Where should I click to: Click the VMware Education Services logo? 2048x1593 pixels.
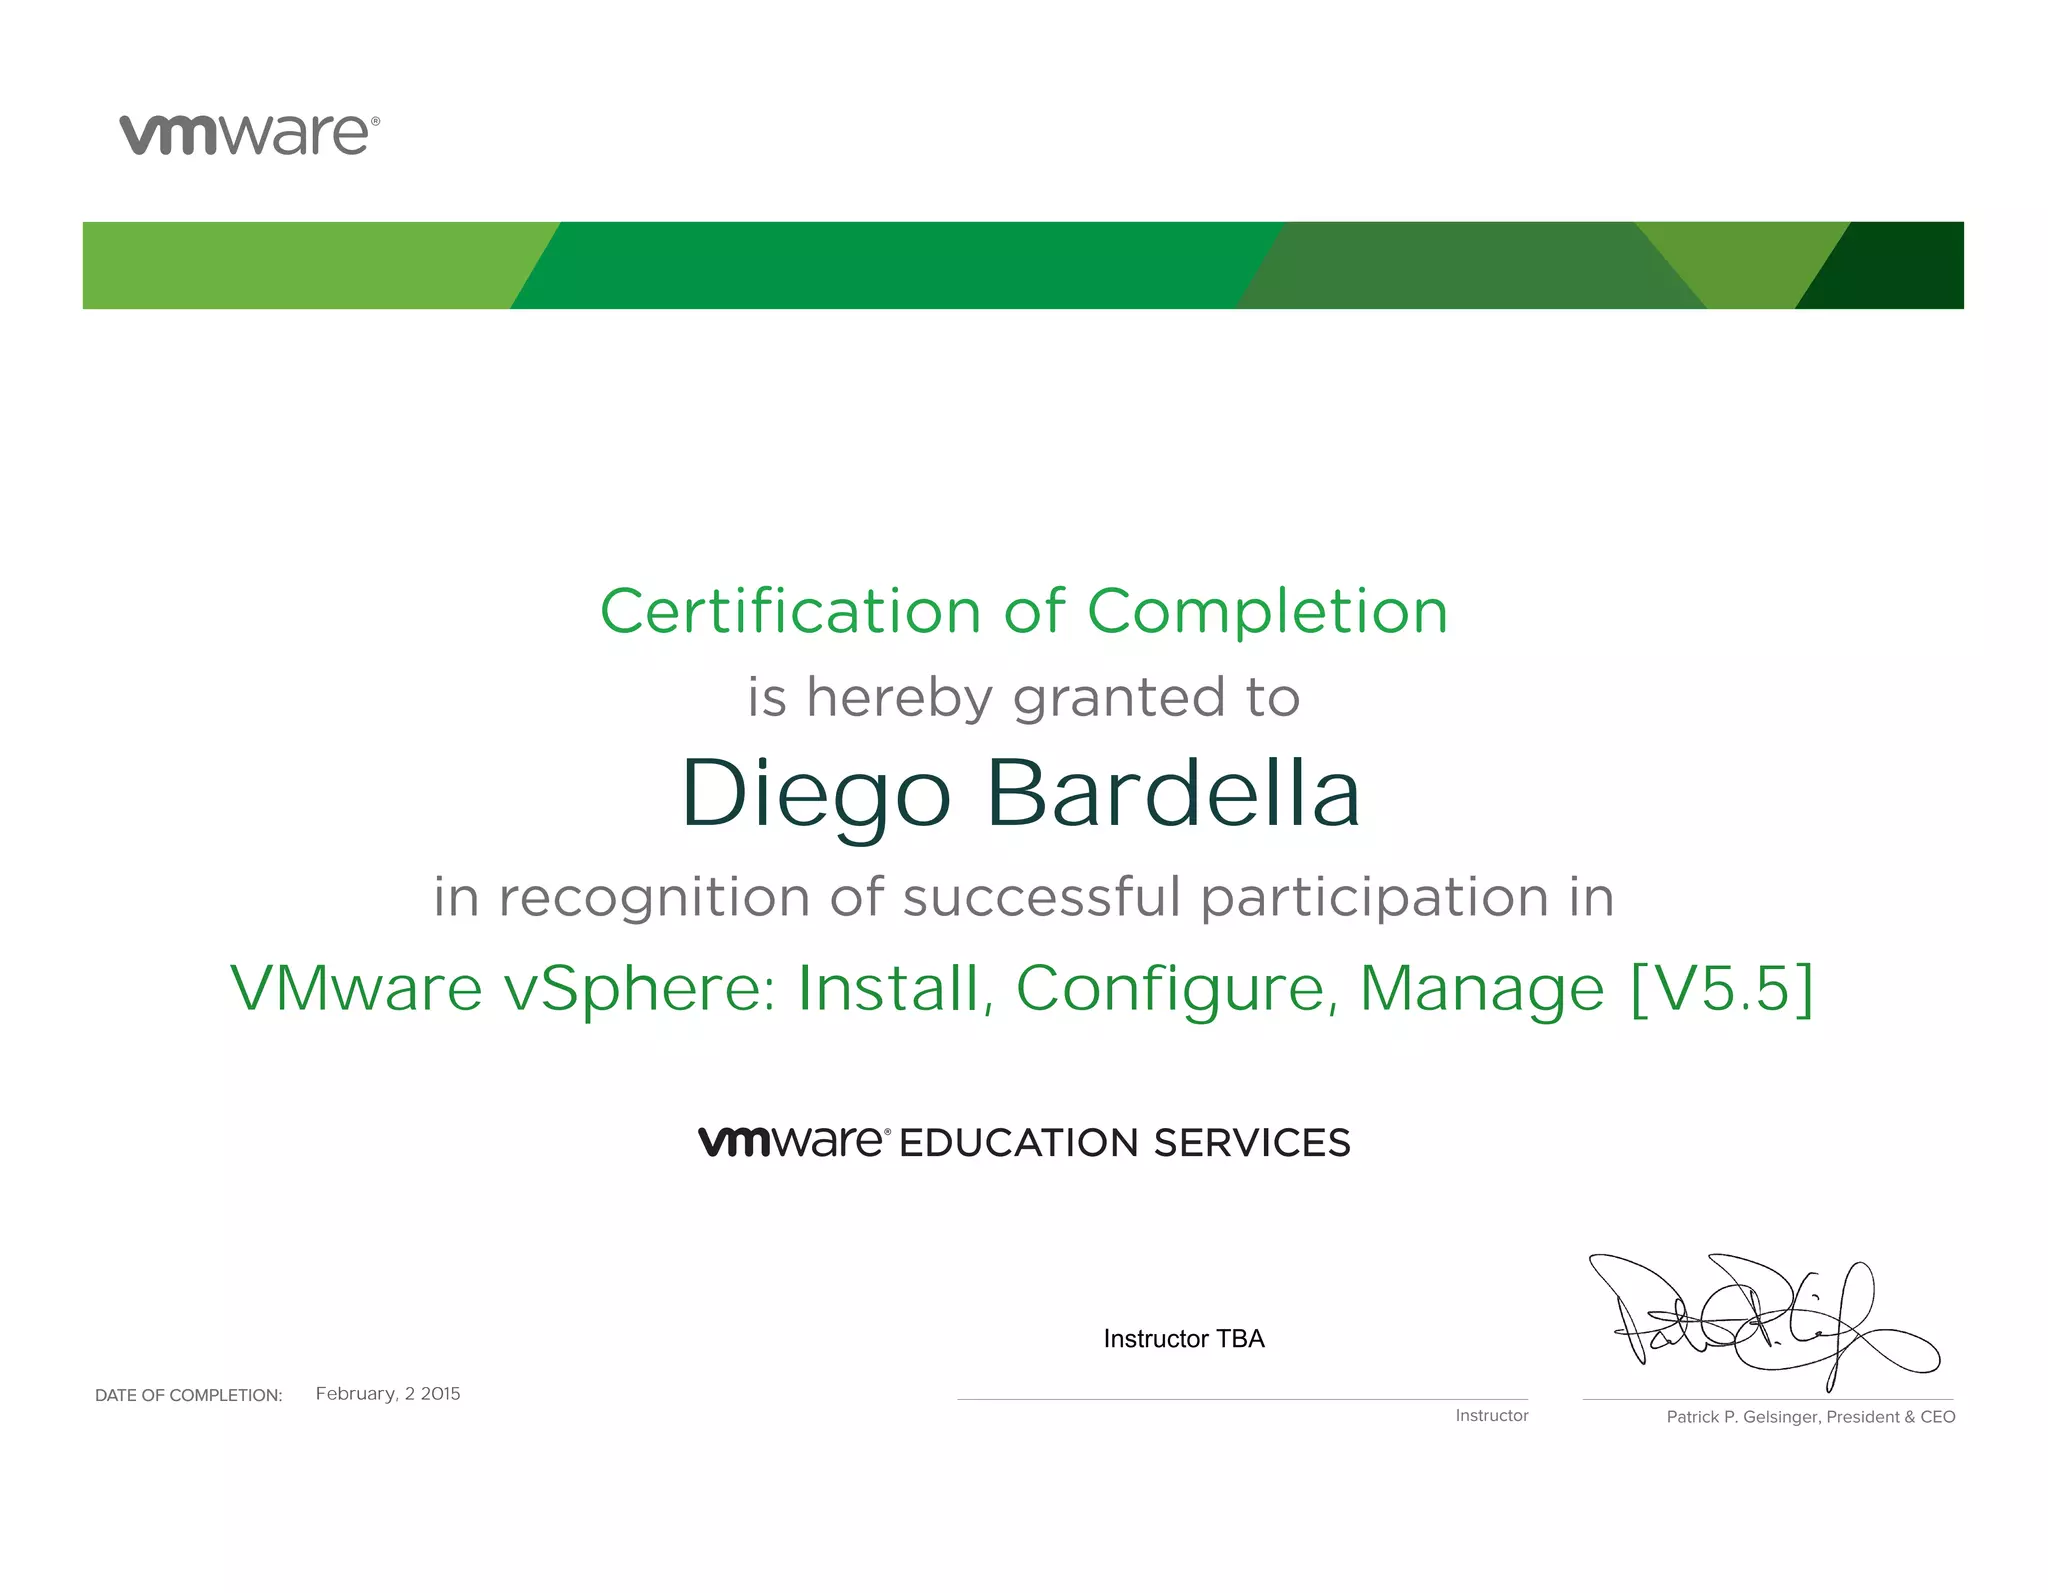(793, 1141)
